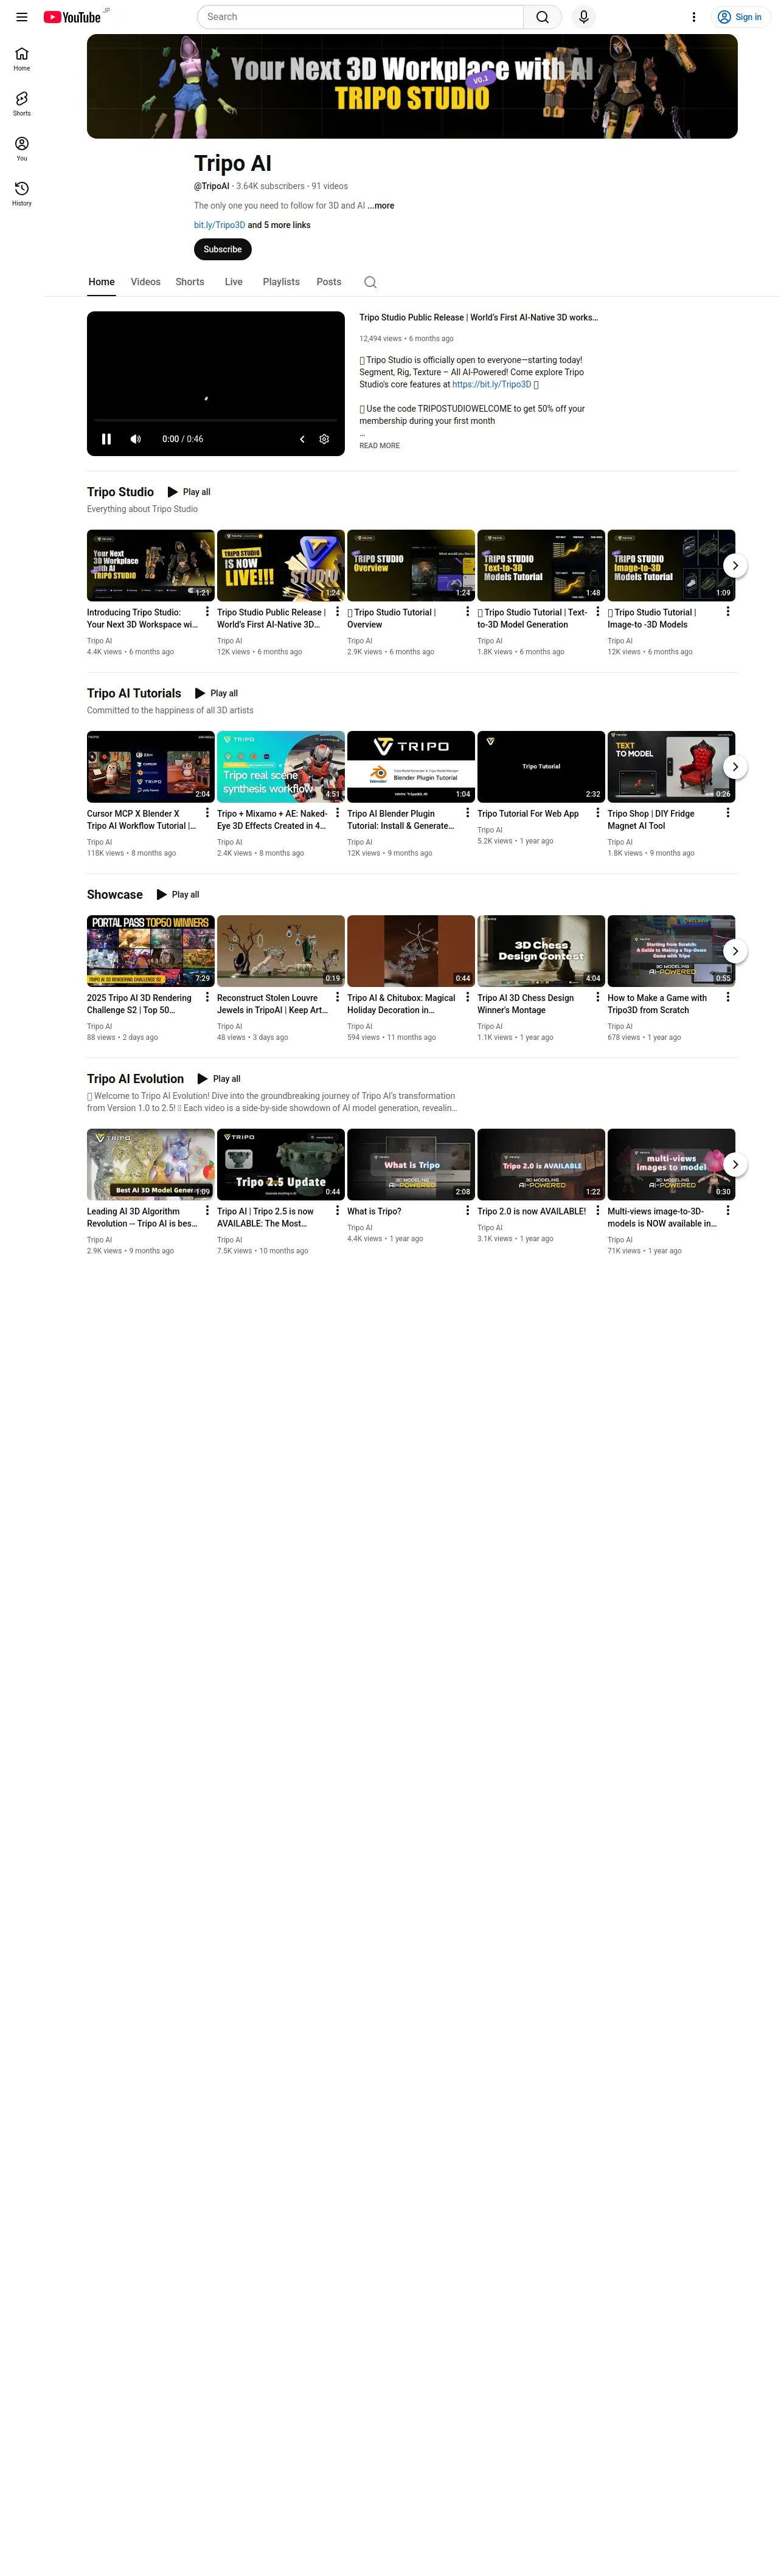Seek on the featured video progress bar
The width and height of the screenshot is (781, 2576).
click(x=216, y=420)
